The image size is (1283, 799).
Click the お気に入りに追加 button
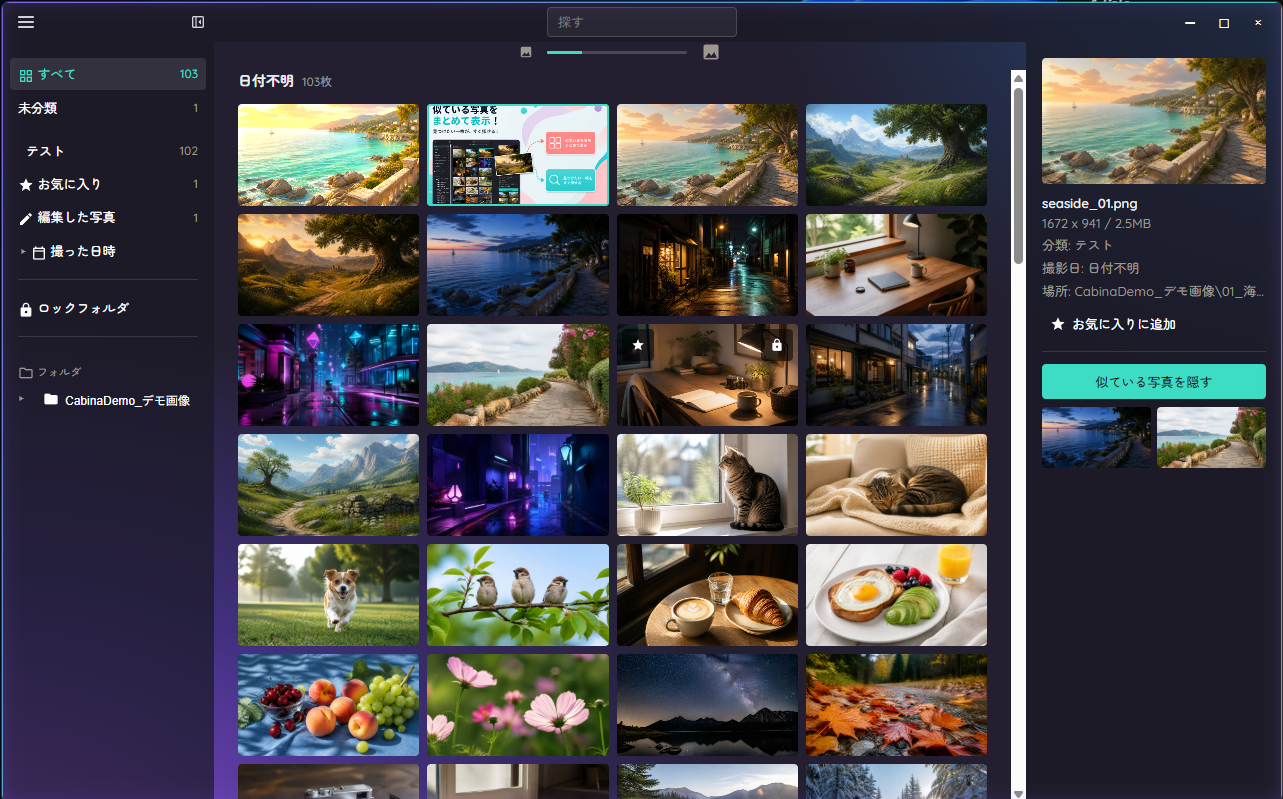[x=1113, y=325]
